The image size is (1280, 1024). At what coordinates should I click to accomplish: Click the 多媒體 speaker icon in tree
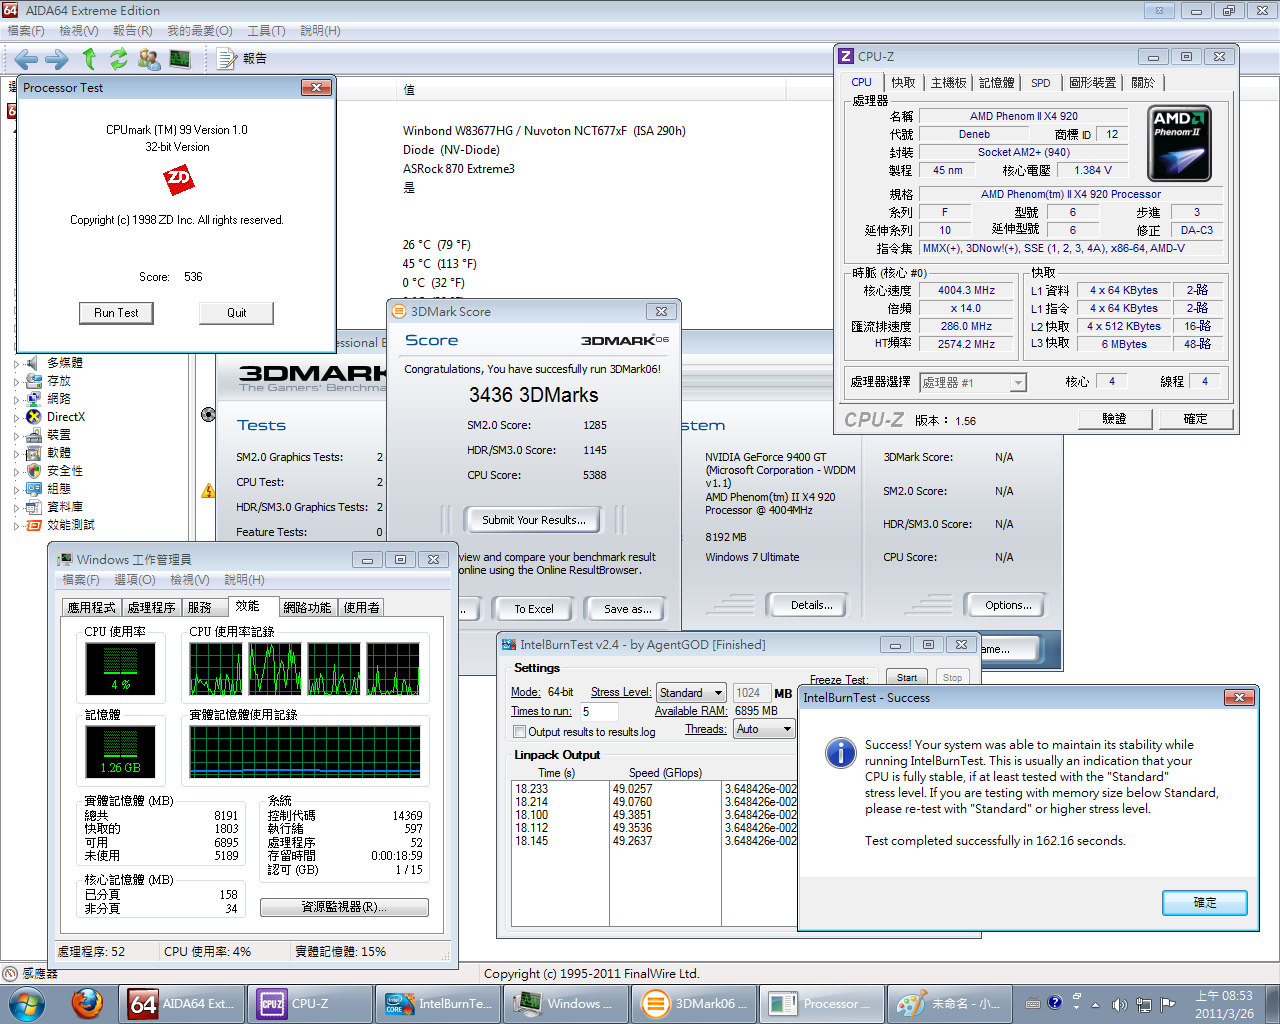pyautogui.click(x=34, y=363)
